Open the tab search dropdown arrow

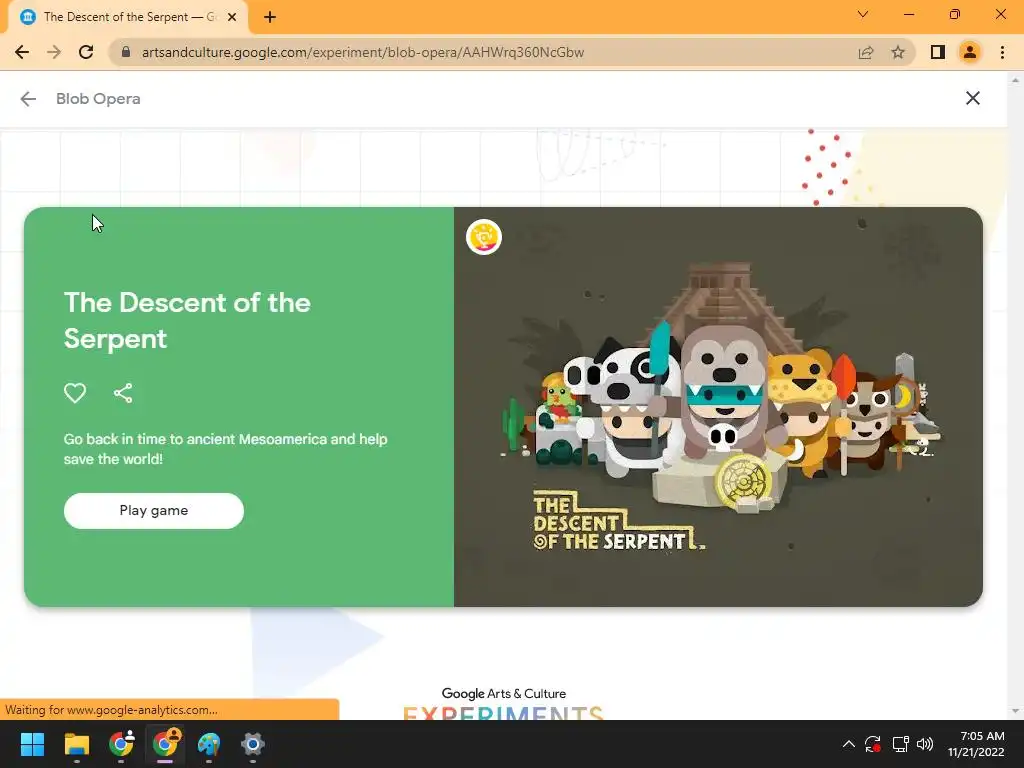[x=863, y=14]
